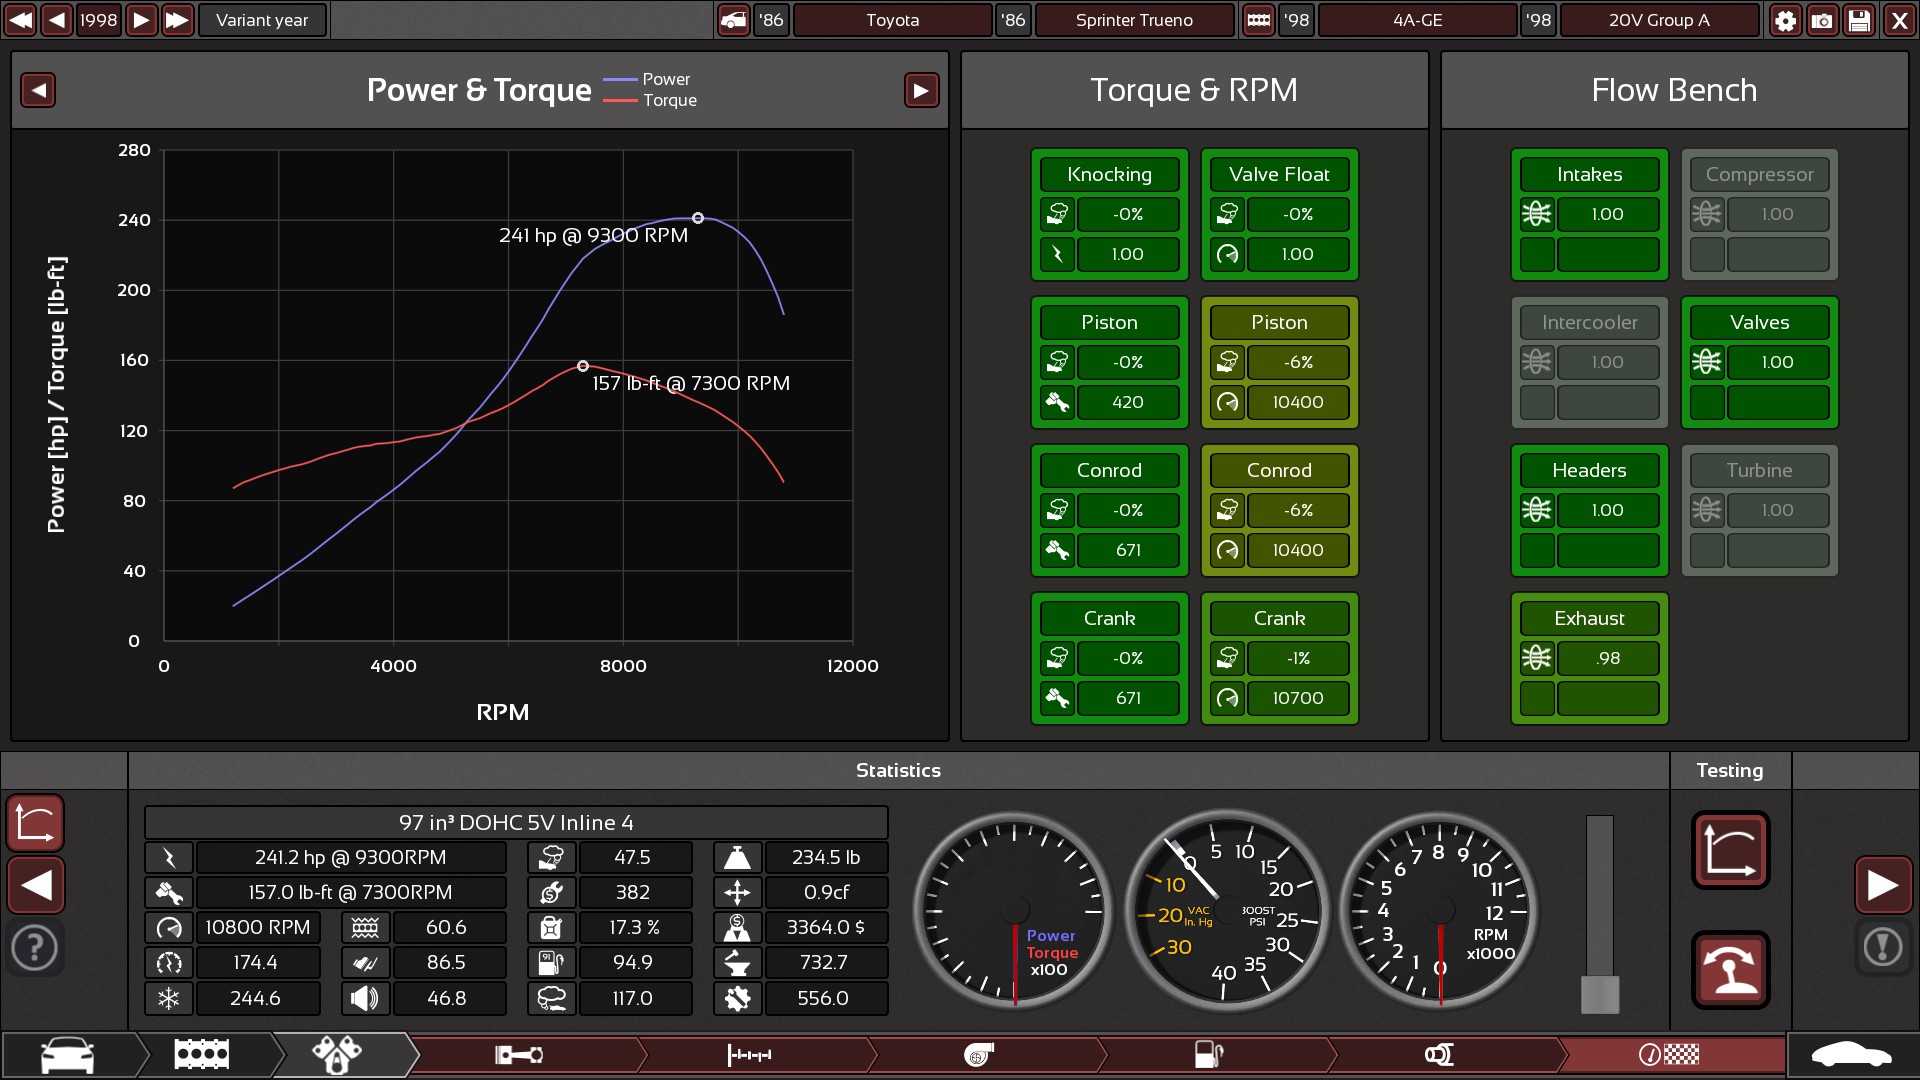Click the warning exclamation icon
The width and height of the screenshot is (1920, 1080).
click(1883, 946)
